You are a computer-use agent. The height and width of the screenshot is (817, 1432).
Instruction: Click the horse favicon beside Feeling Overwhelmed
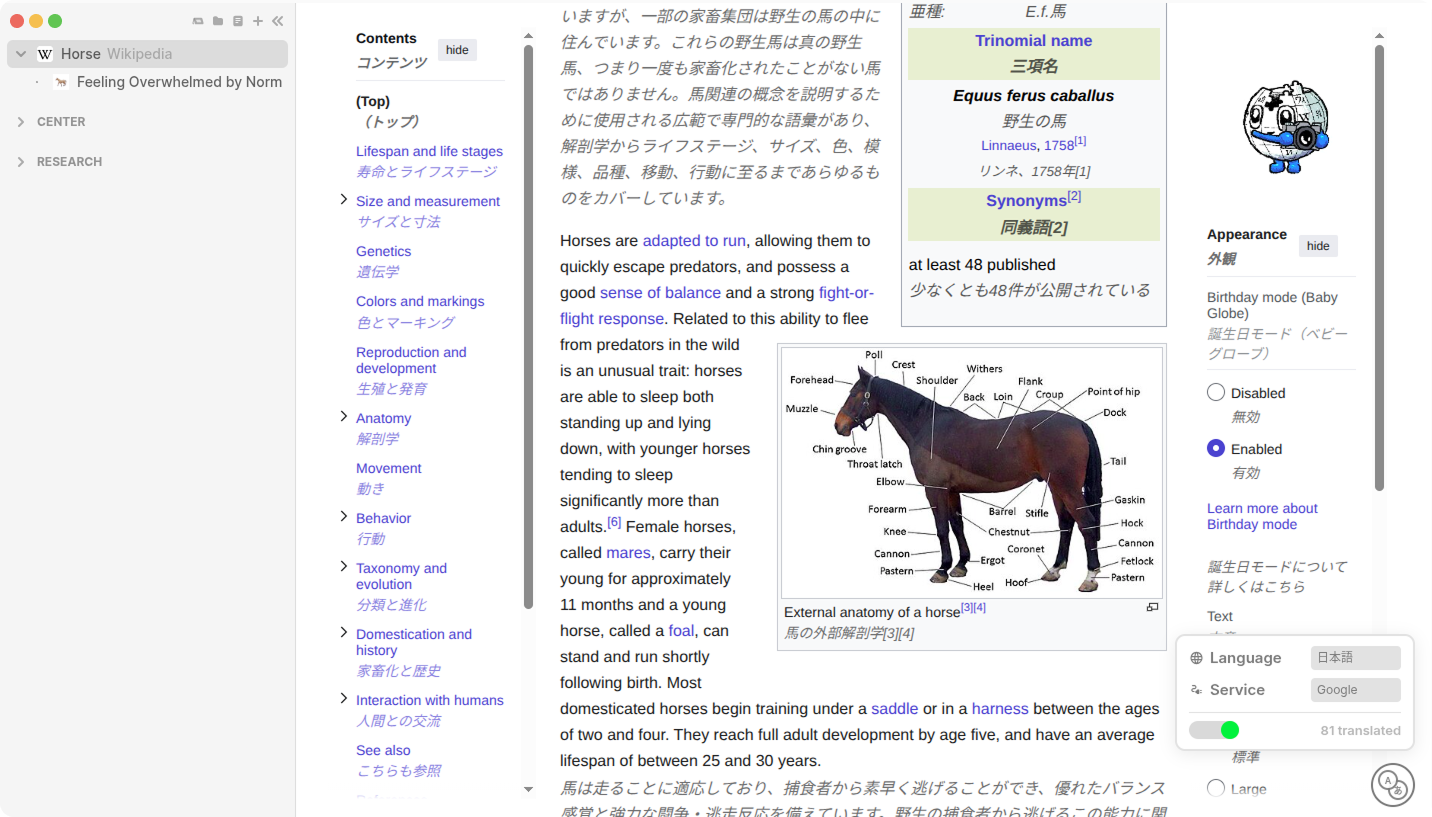[61, 82]
